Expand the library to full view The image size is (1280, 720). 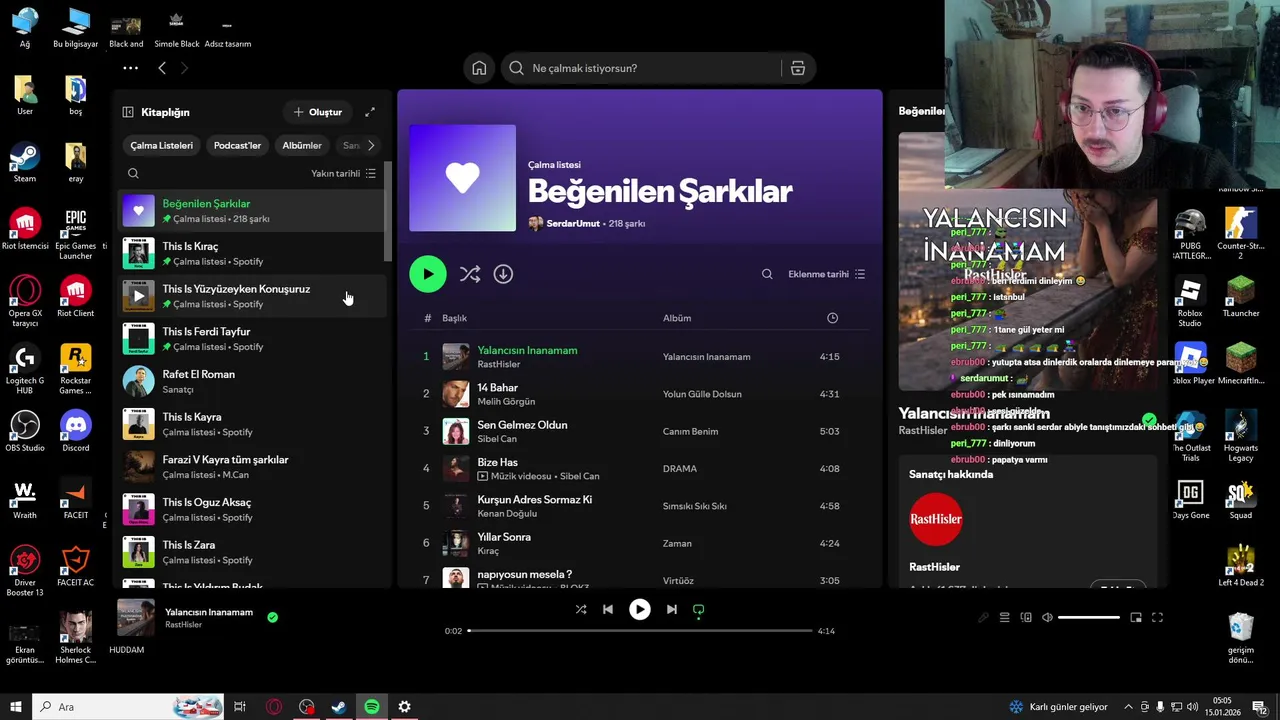tap(370, 112)
